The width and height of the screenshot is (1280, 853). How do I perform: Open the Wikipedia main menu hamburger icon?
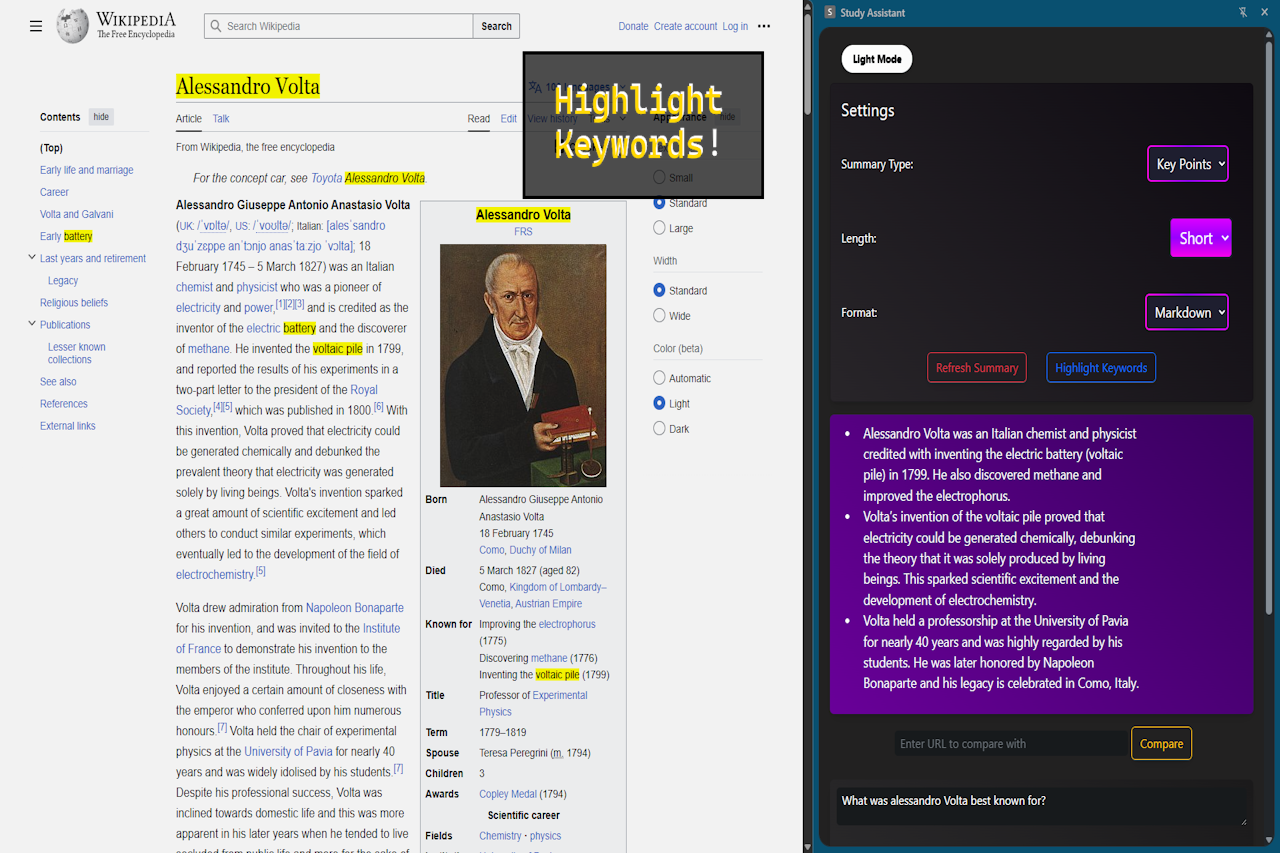pyautogui.click(x=36, y=26)
